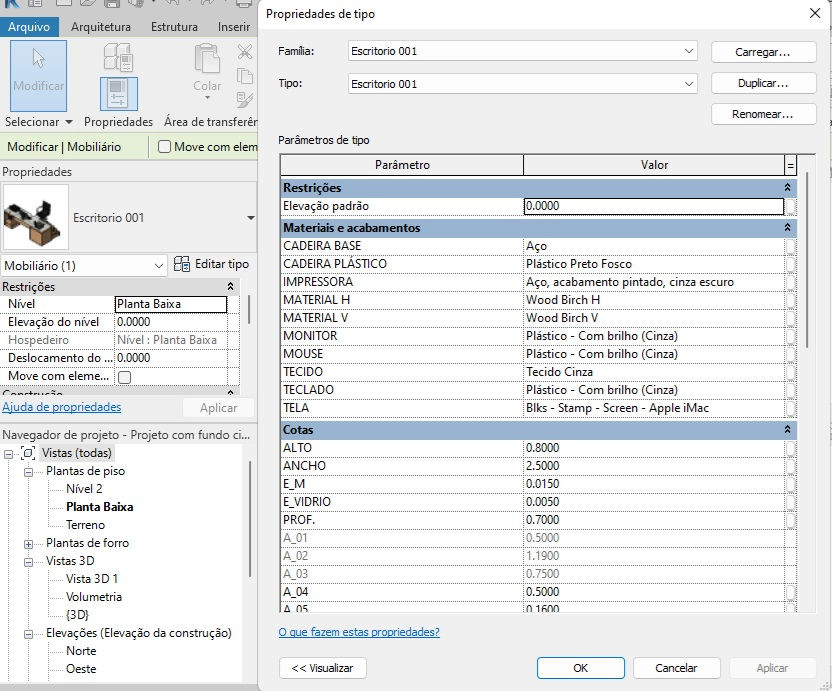Click the Carregar... button
Screen dimensions: 832x691
763,52
